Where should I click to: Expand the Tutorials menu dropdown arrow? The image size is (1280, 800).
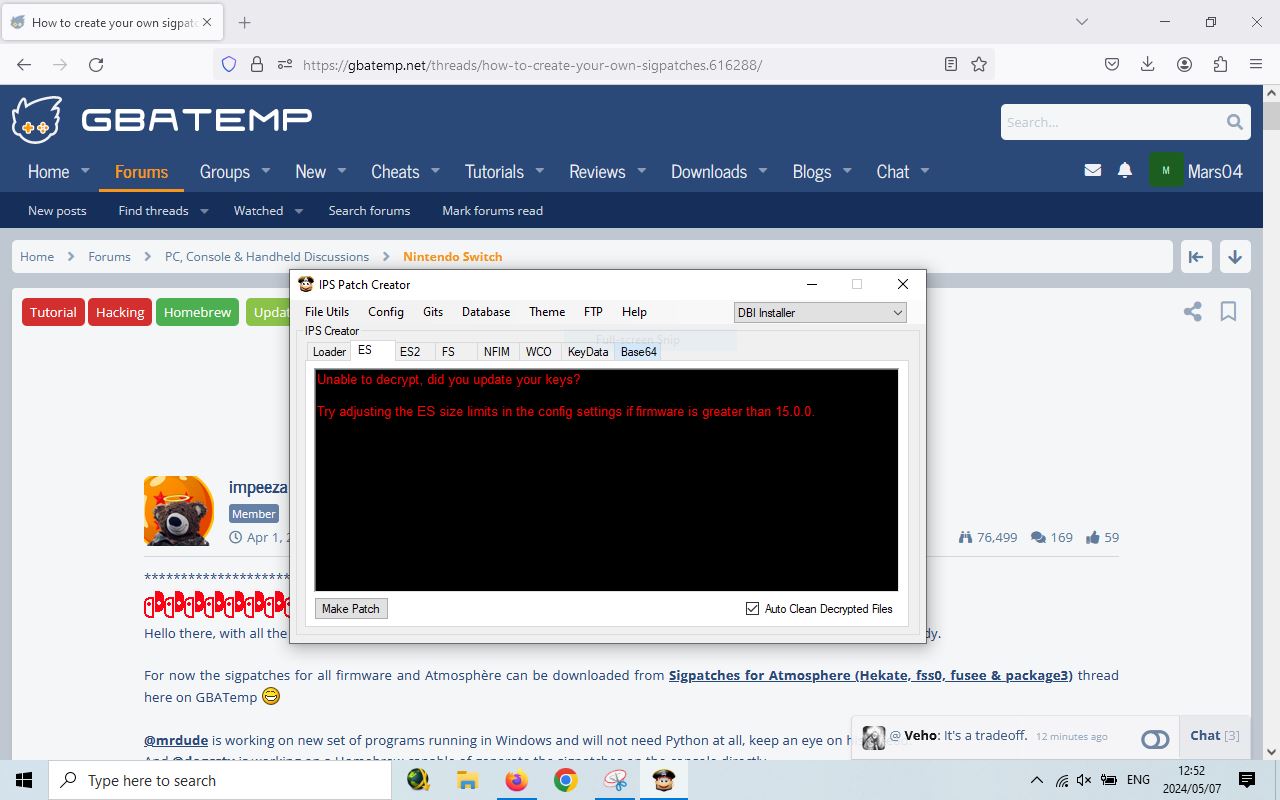click(540, 171)
